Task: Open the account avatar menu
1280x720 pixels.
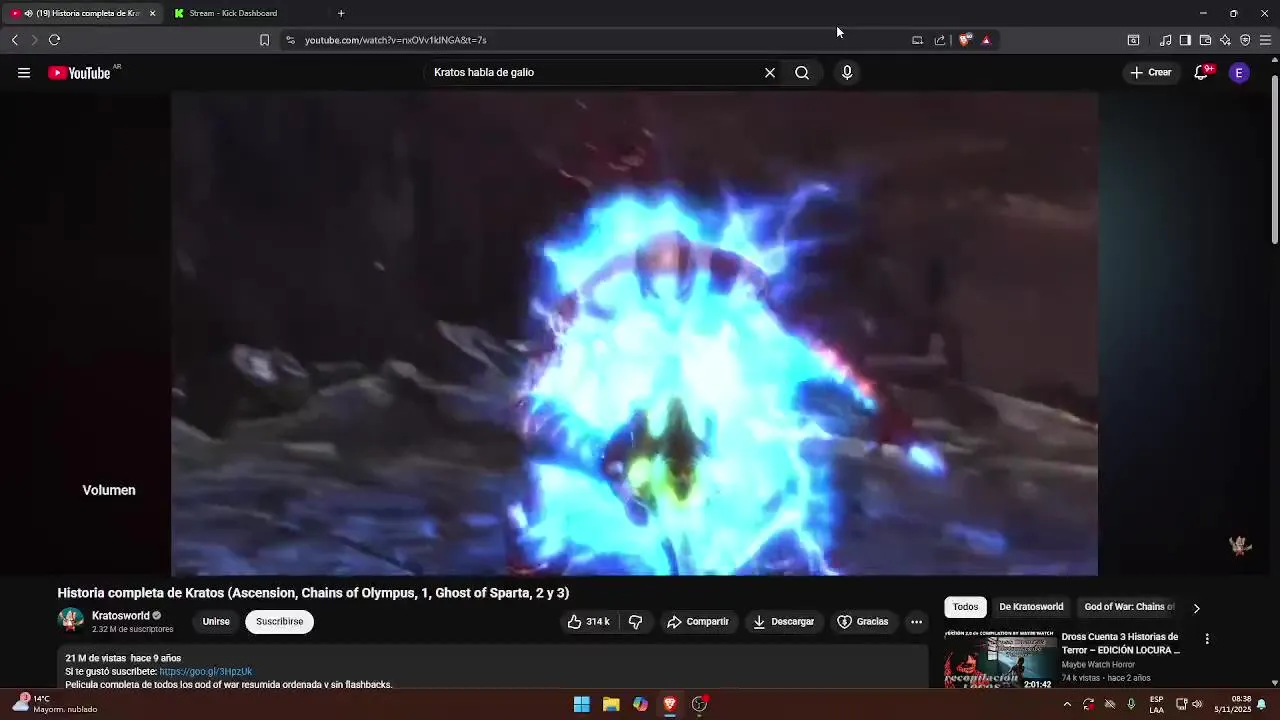Action: coord(1239,73)
